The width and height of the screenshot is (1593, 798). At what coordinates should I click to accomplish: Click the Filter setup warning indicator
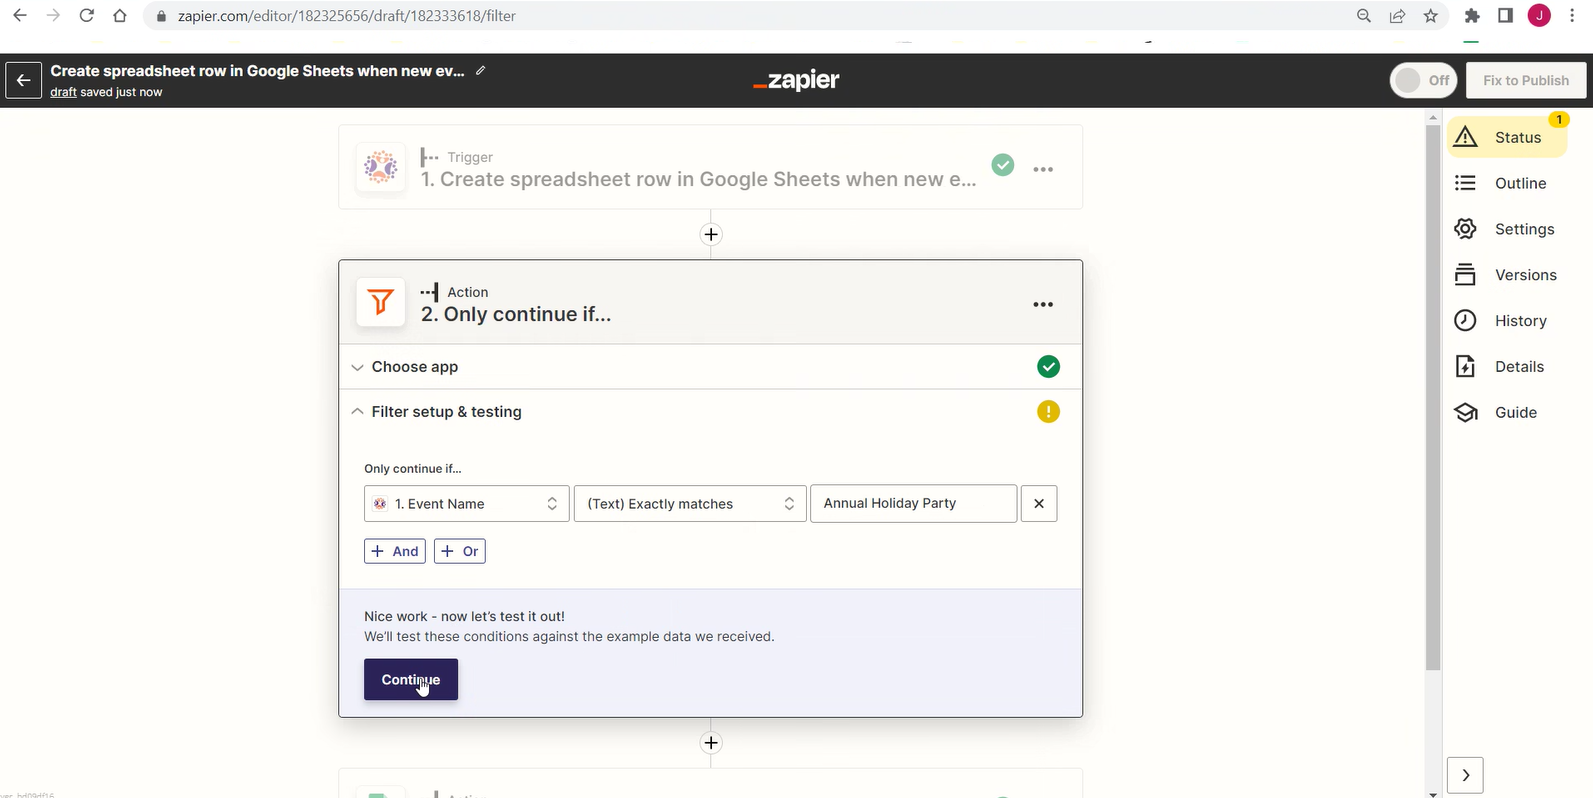pos(1048,412)
